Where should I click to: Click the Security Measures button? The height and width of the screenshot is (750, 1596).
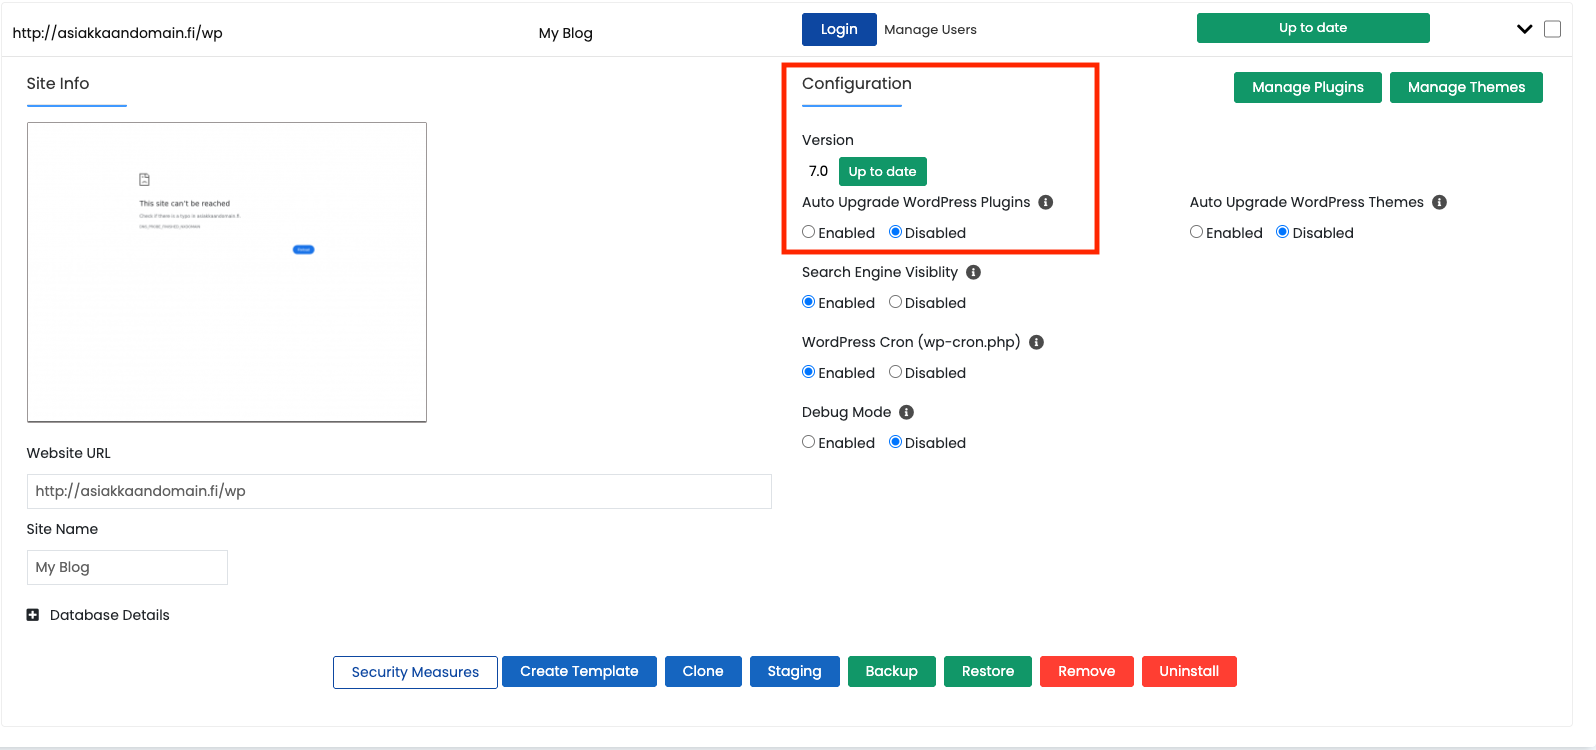[x=415, y=672]
